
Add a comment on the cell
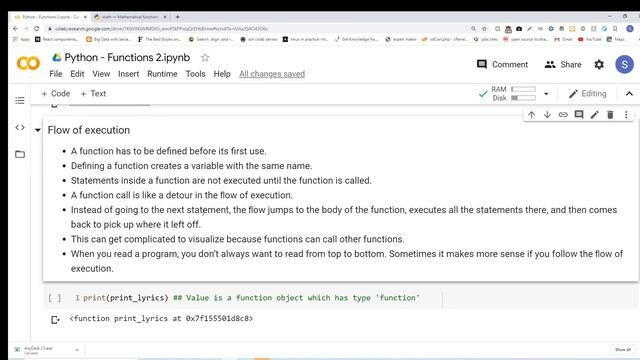[579, 115]
